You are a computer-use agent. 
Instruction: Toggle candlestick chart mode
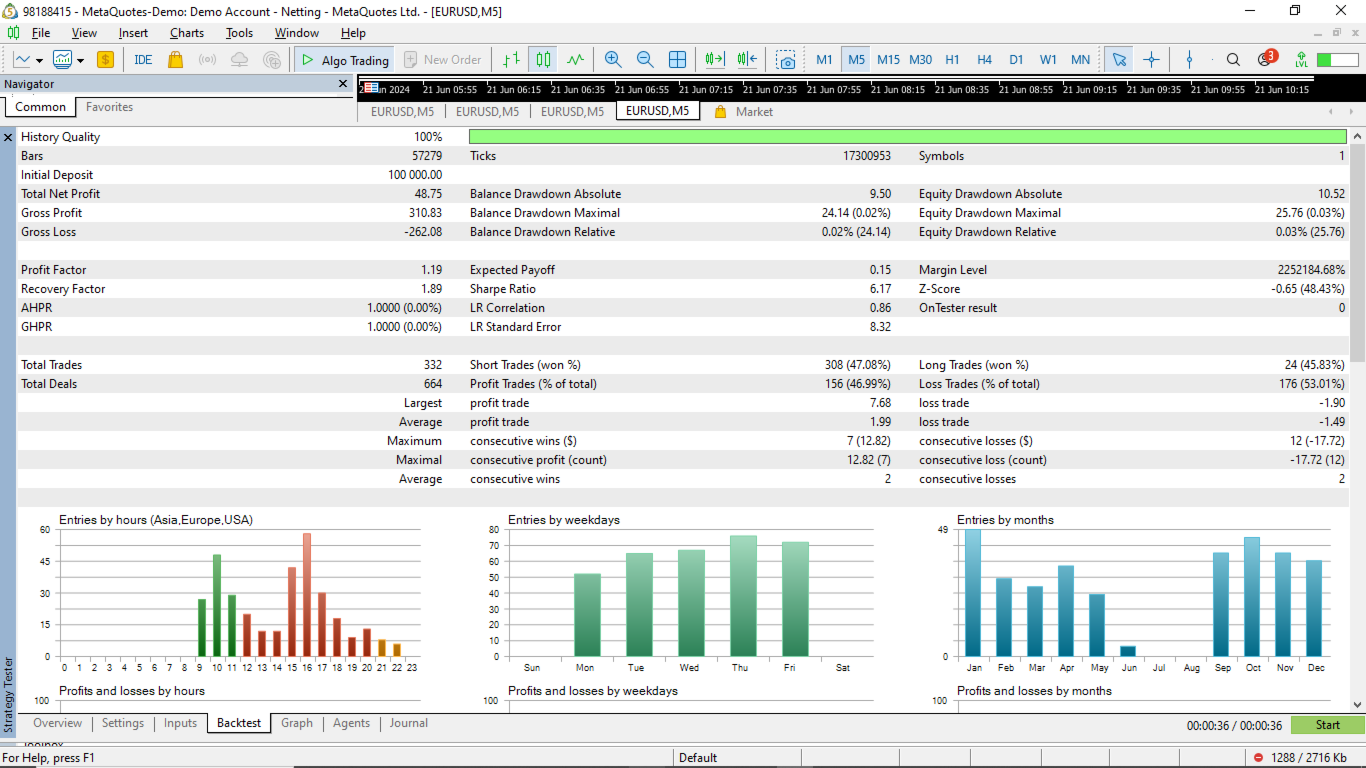(x=543, y=60)
